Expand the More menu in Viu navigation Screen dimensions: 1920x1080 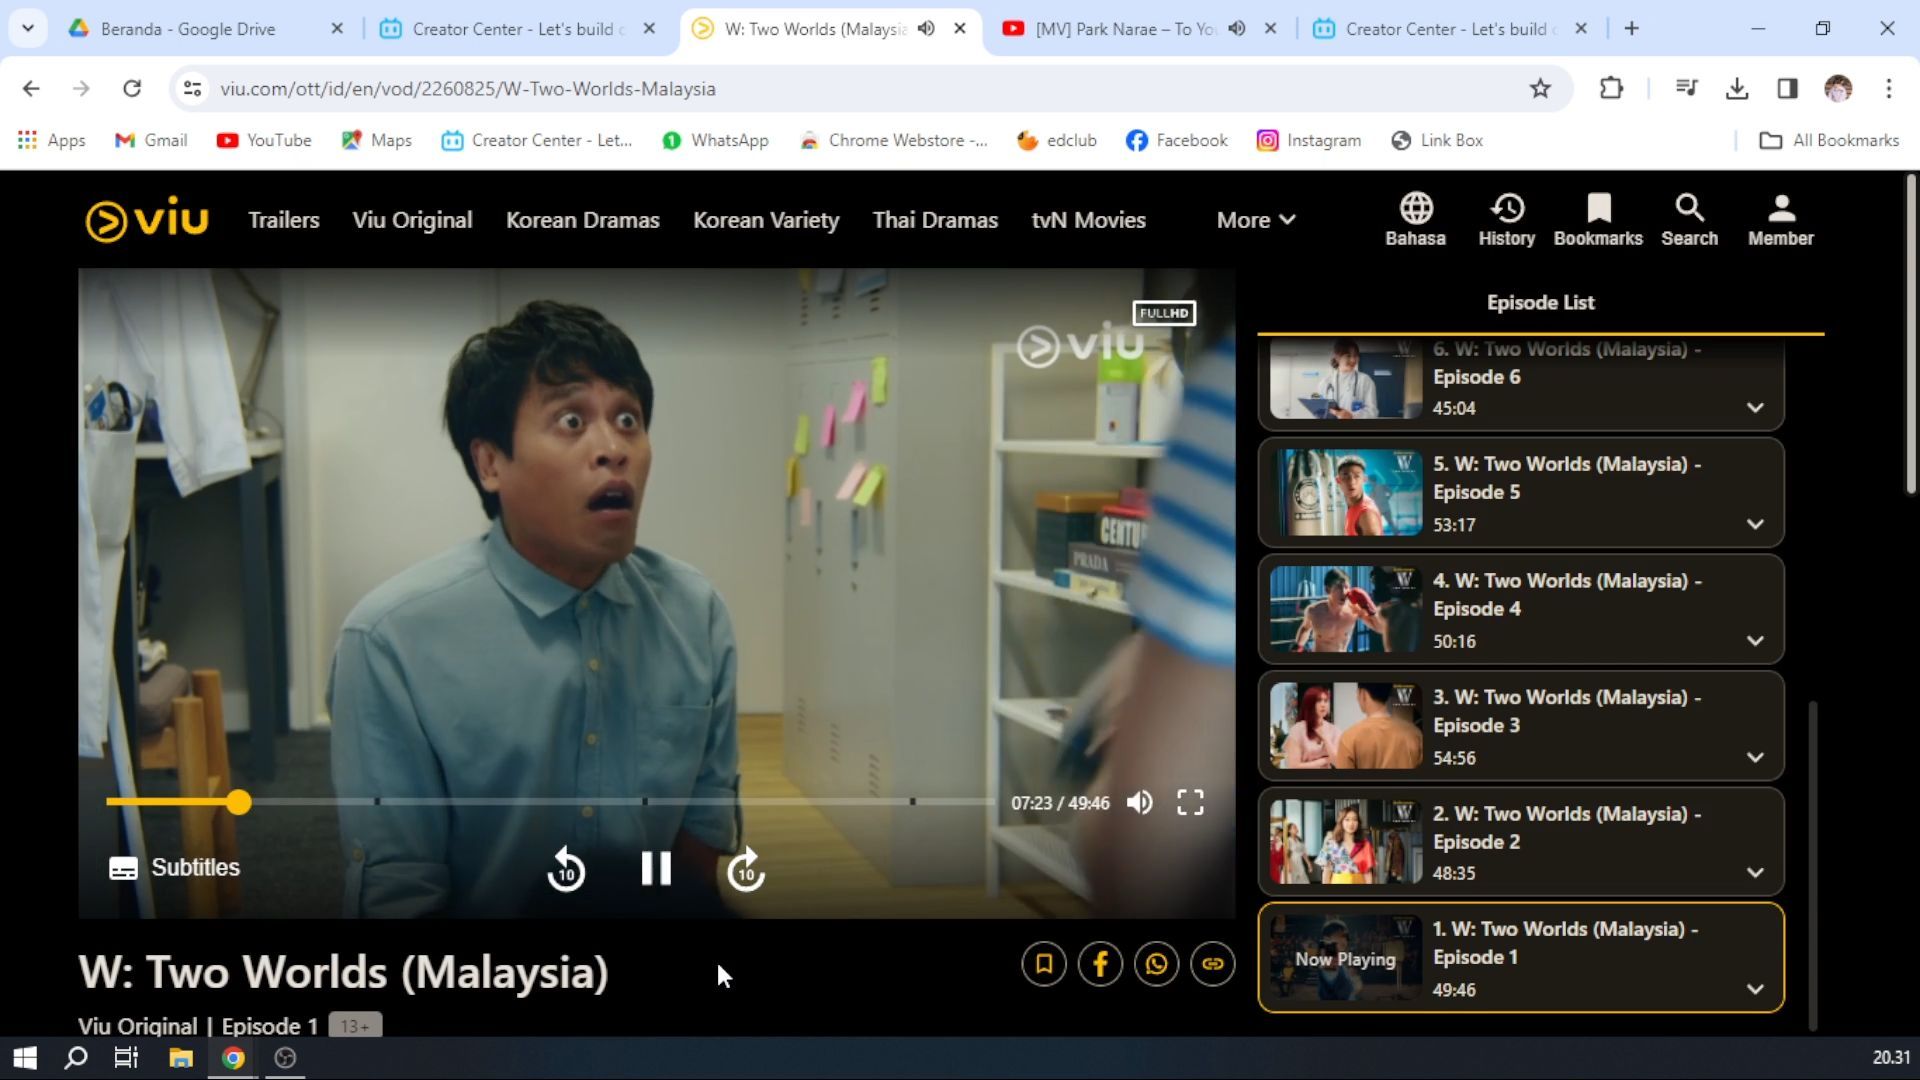point(1256,220)
